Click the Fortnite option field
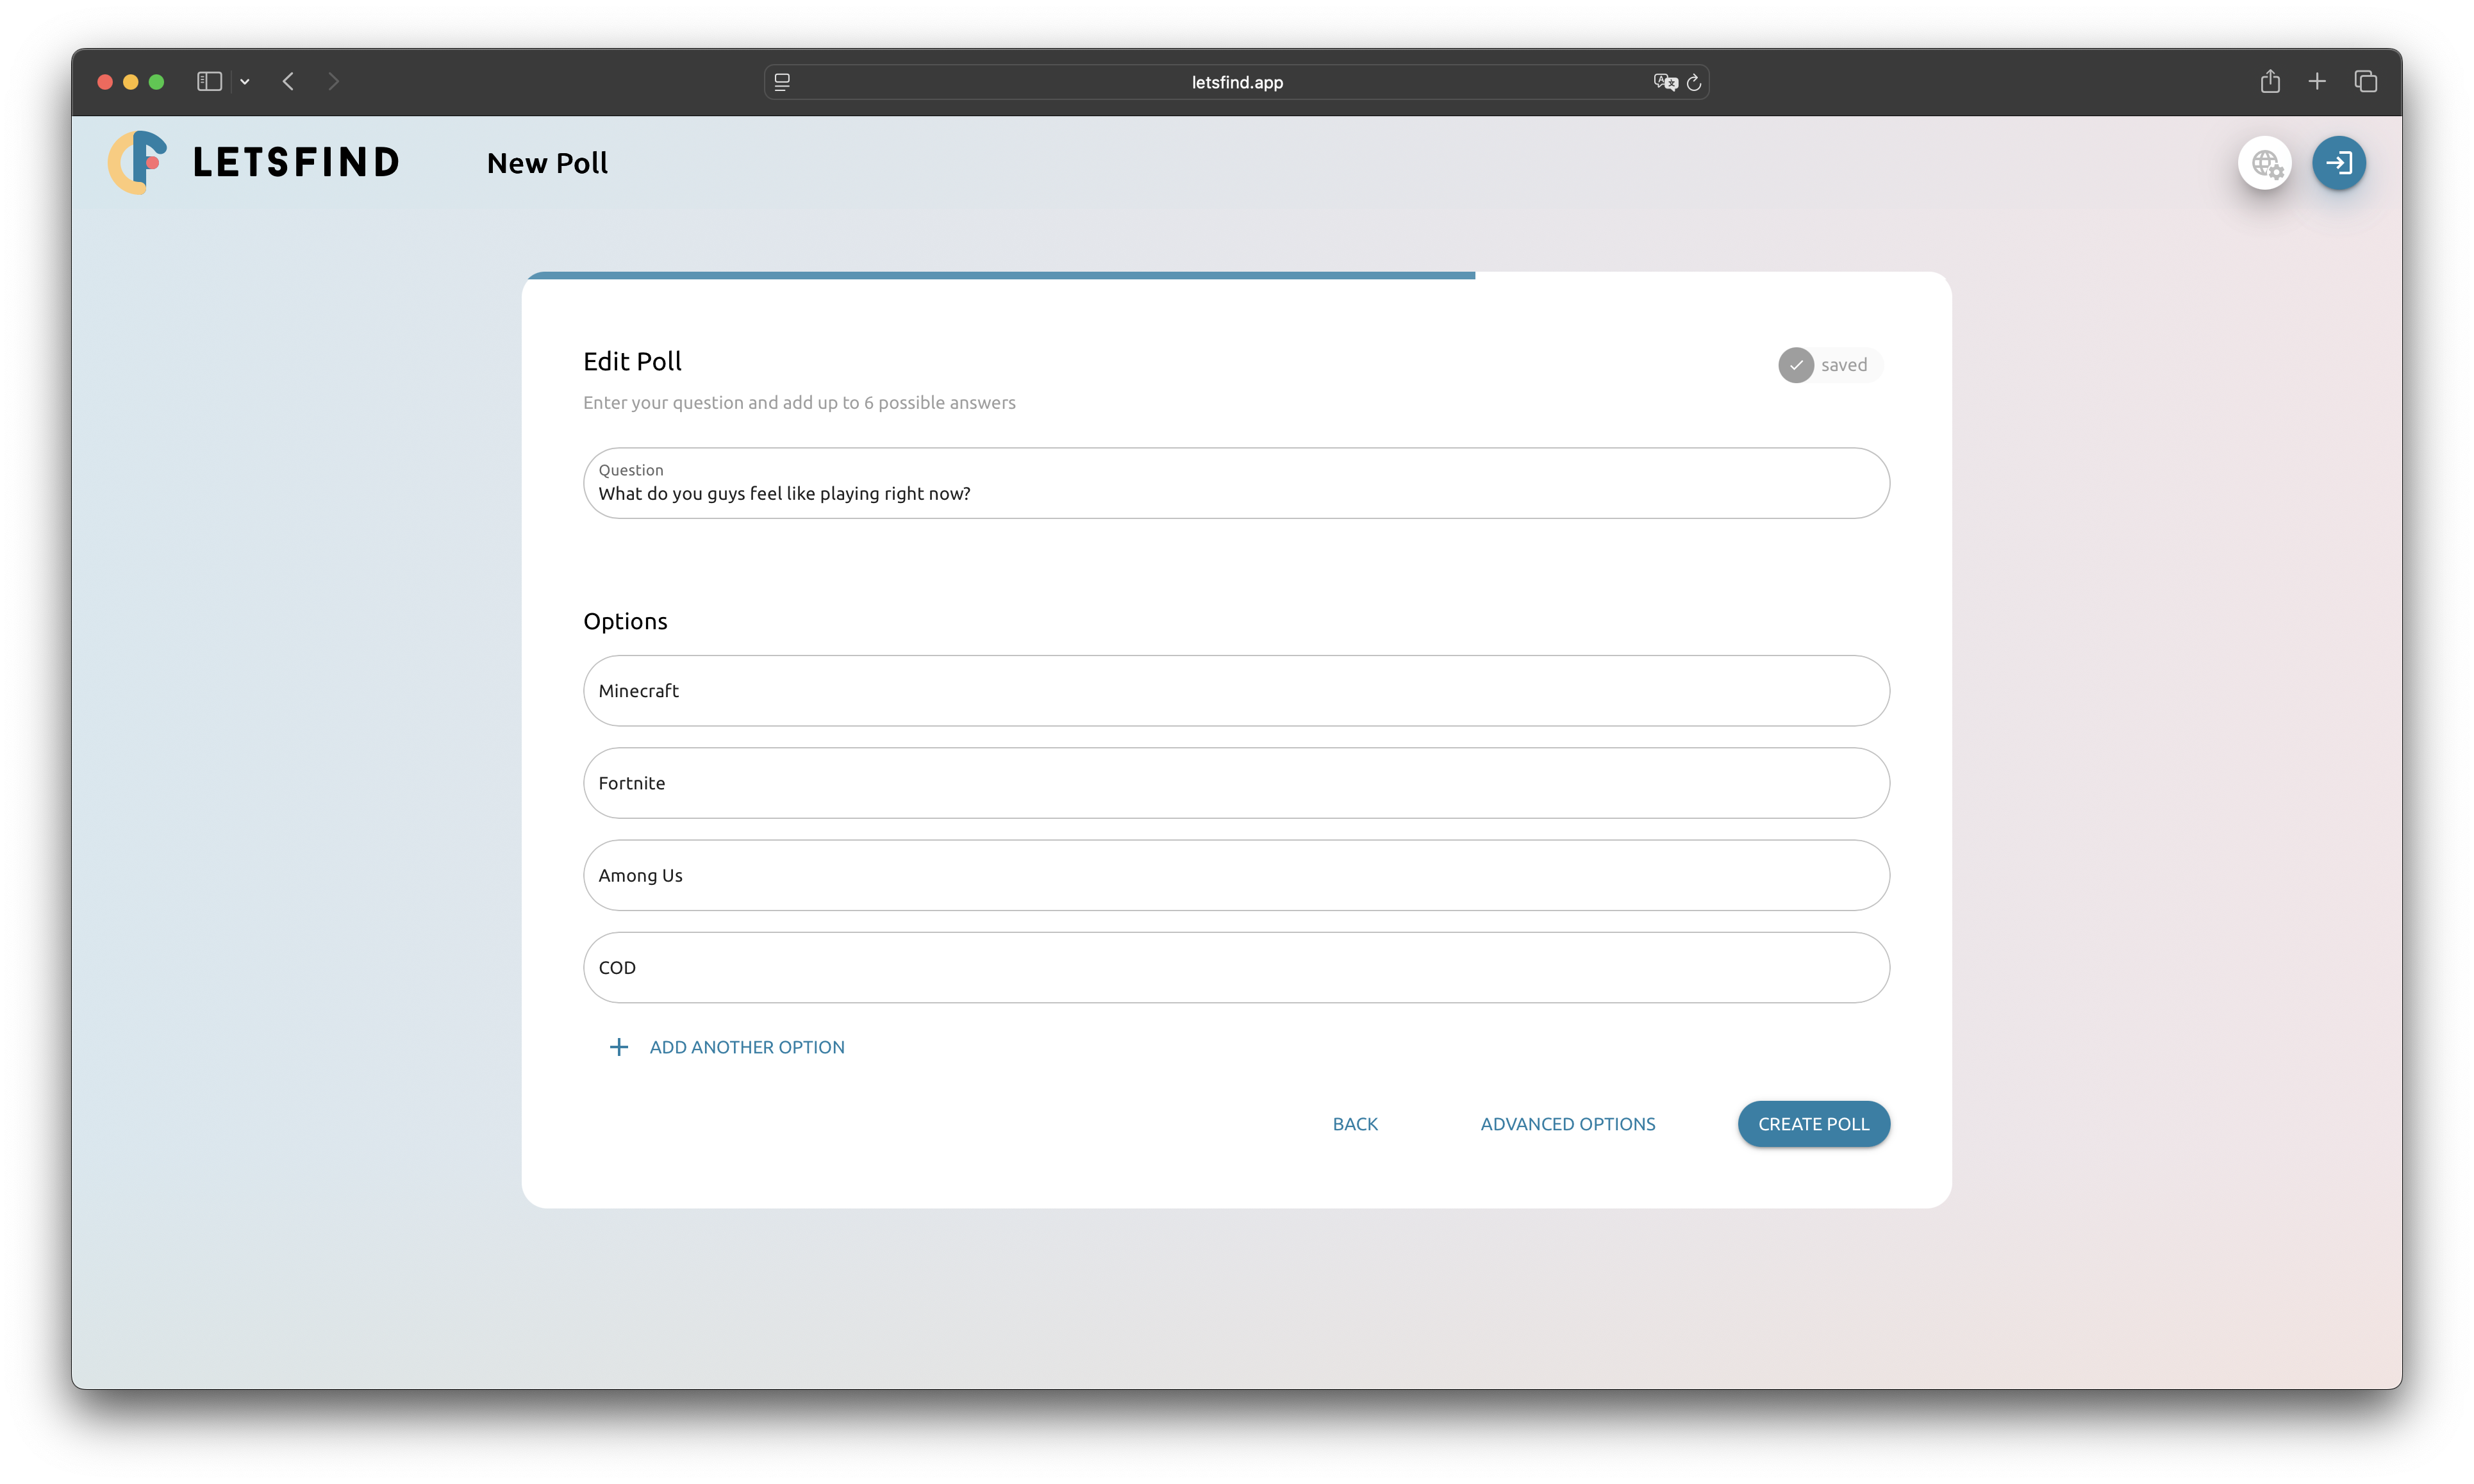The height and width of the screenshot is (1484, 2474). tap(1236, 783)
